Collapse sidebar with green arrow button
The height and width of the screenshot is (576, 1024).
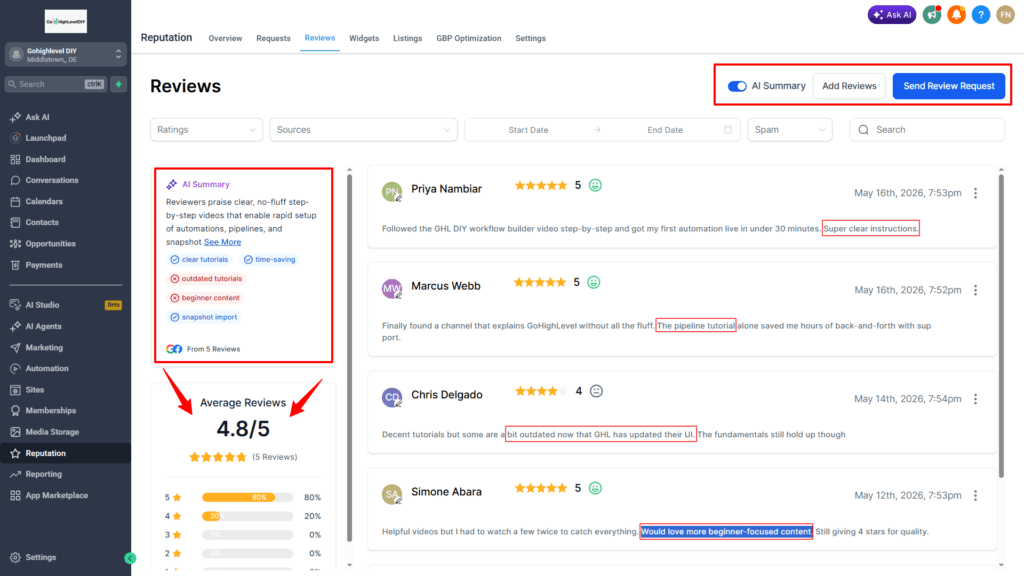(x=130, y=558)
